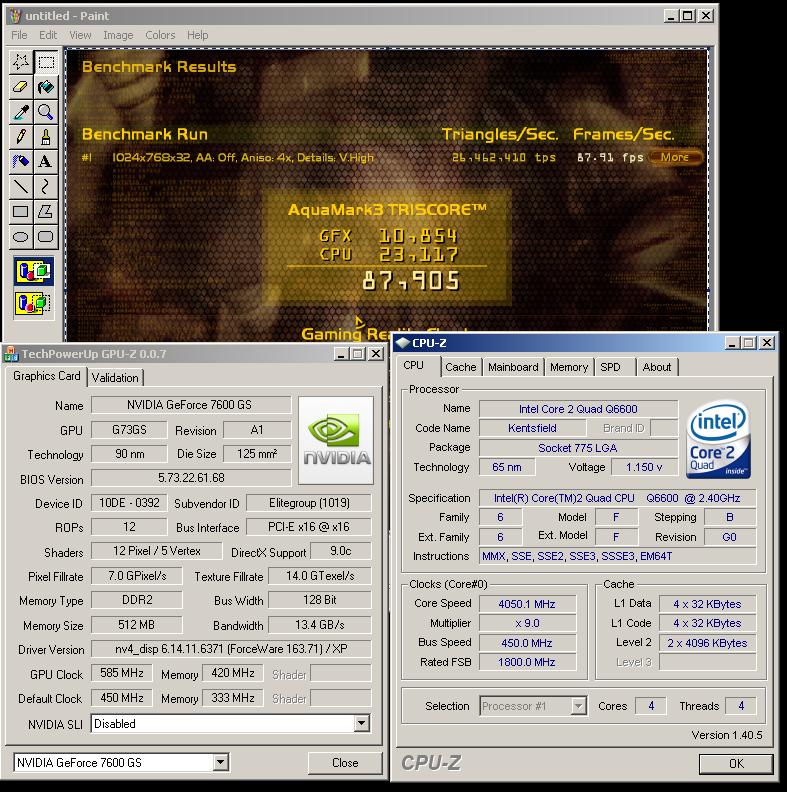Click the Package value Socket 775 LGA
The width and height of the screenshot is (787, 792).
(x=578, y=448)
